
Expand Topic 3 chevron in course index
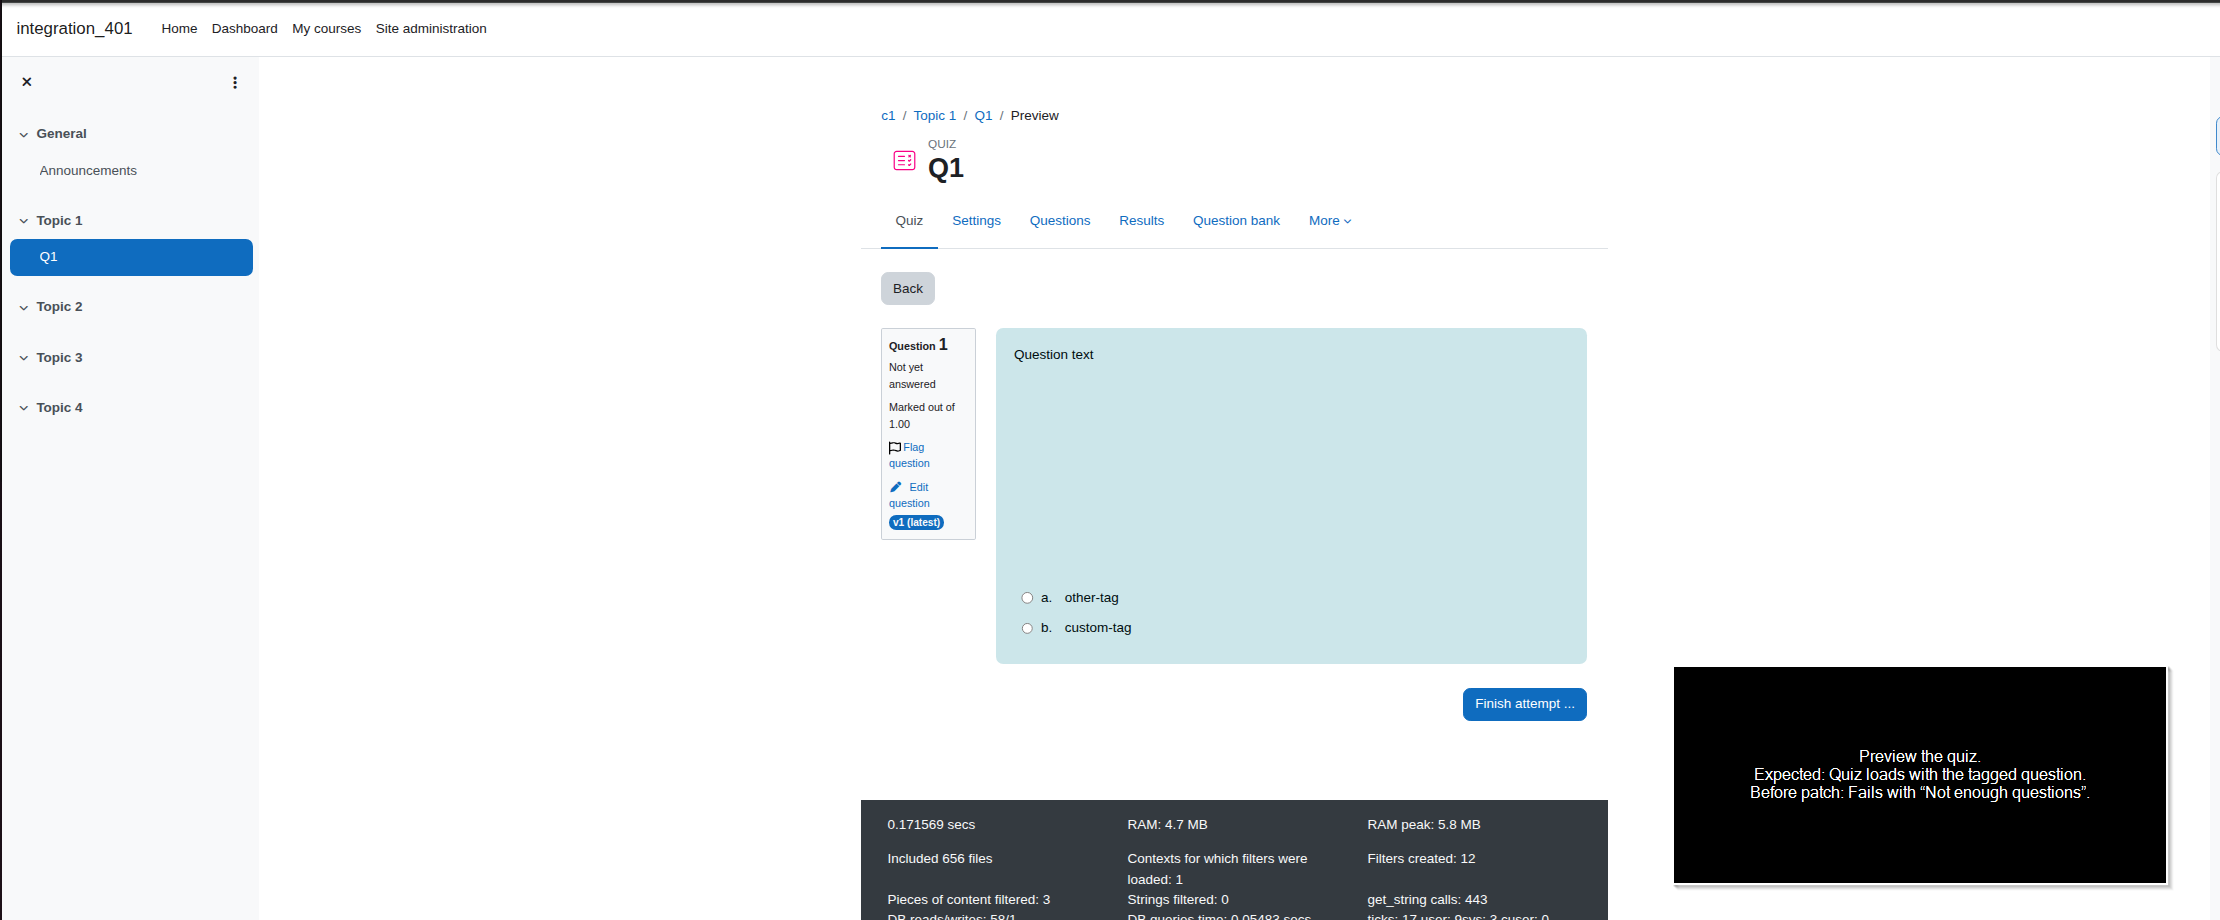coord(24,358)
